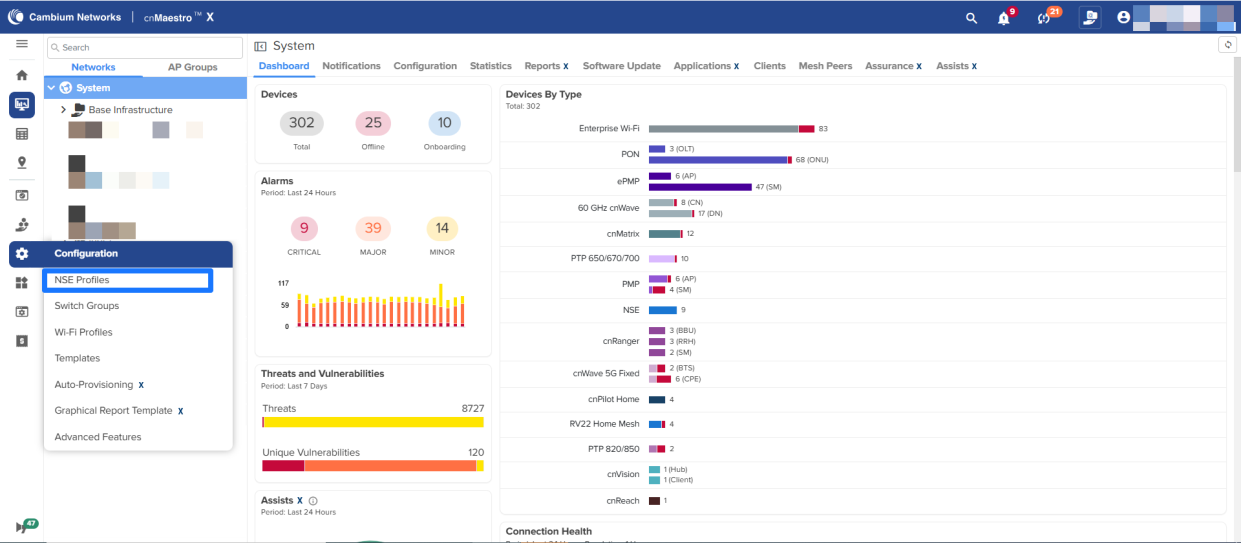
Task: Open the user account avatar icon
Action: pyautogui.click(x=1123, y=17)
